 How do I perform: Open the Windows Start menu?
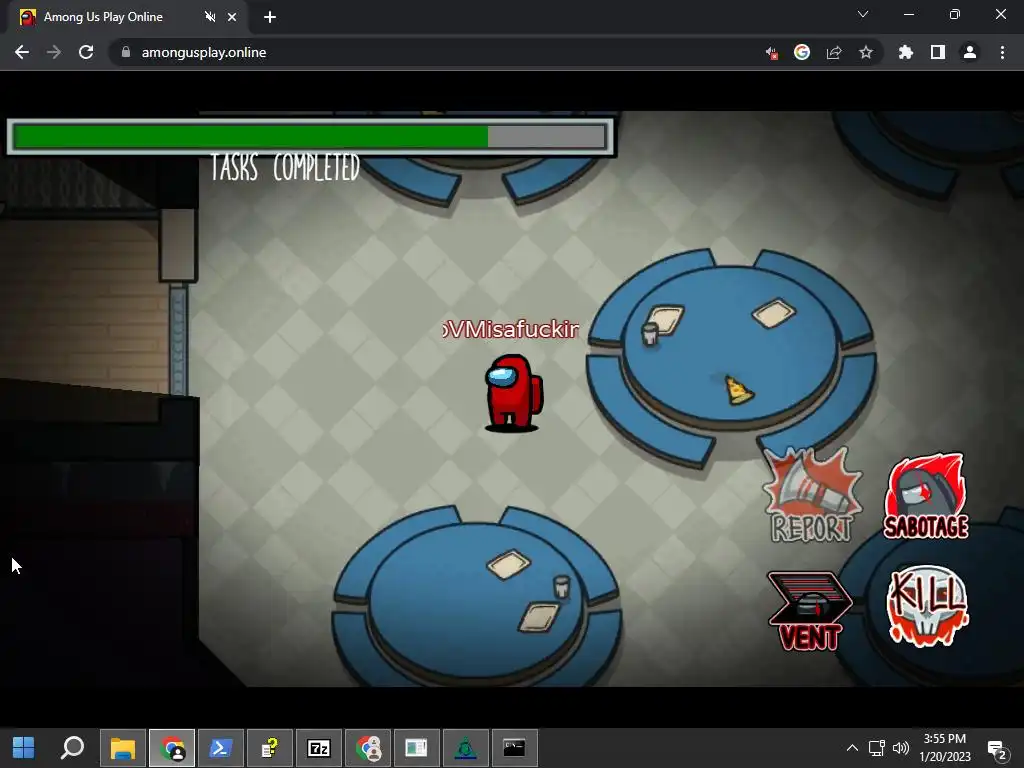[24, 748]
